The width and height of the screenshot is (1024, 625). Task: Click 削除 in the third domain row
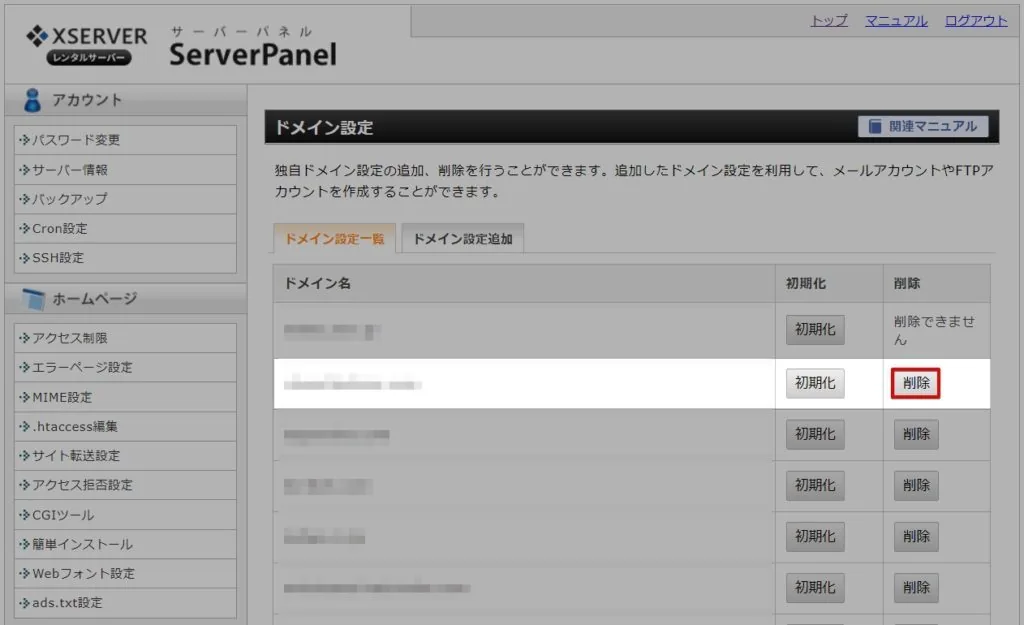tap(916, 434)
